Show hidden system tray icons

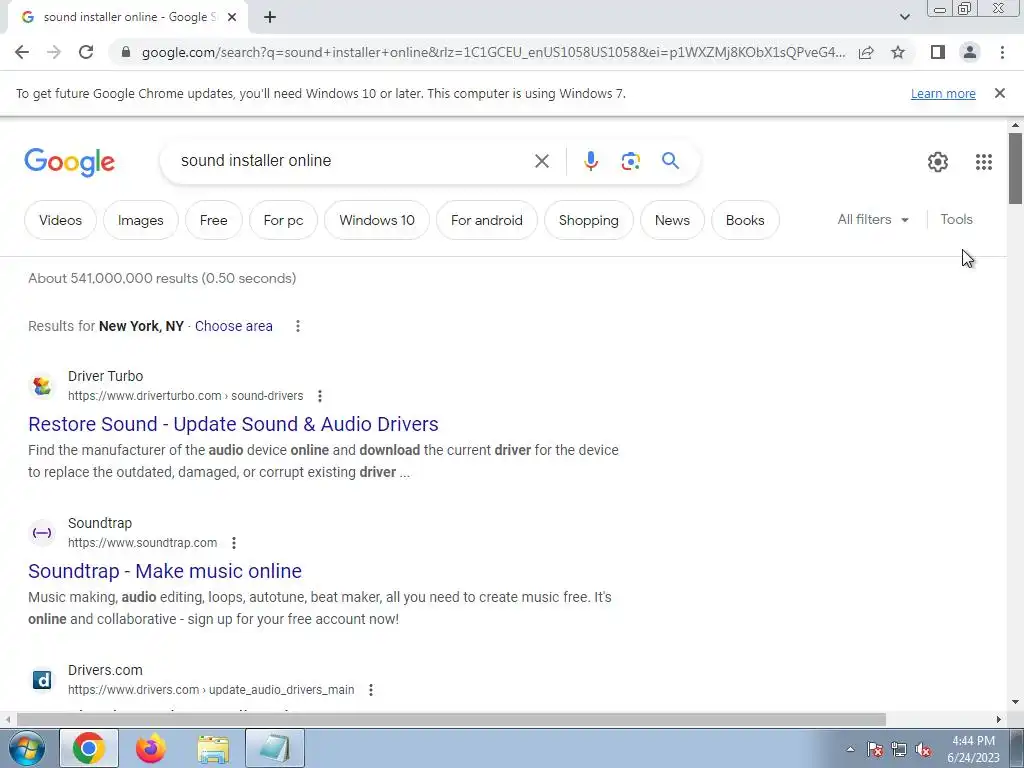(850, 749)
